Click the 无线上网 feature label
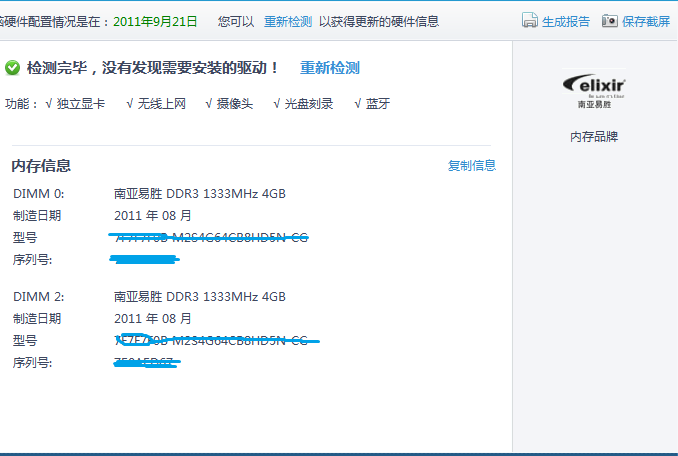 tap(162, 104)
